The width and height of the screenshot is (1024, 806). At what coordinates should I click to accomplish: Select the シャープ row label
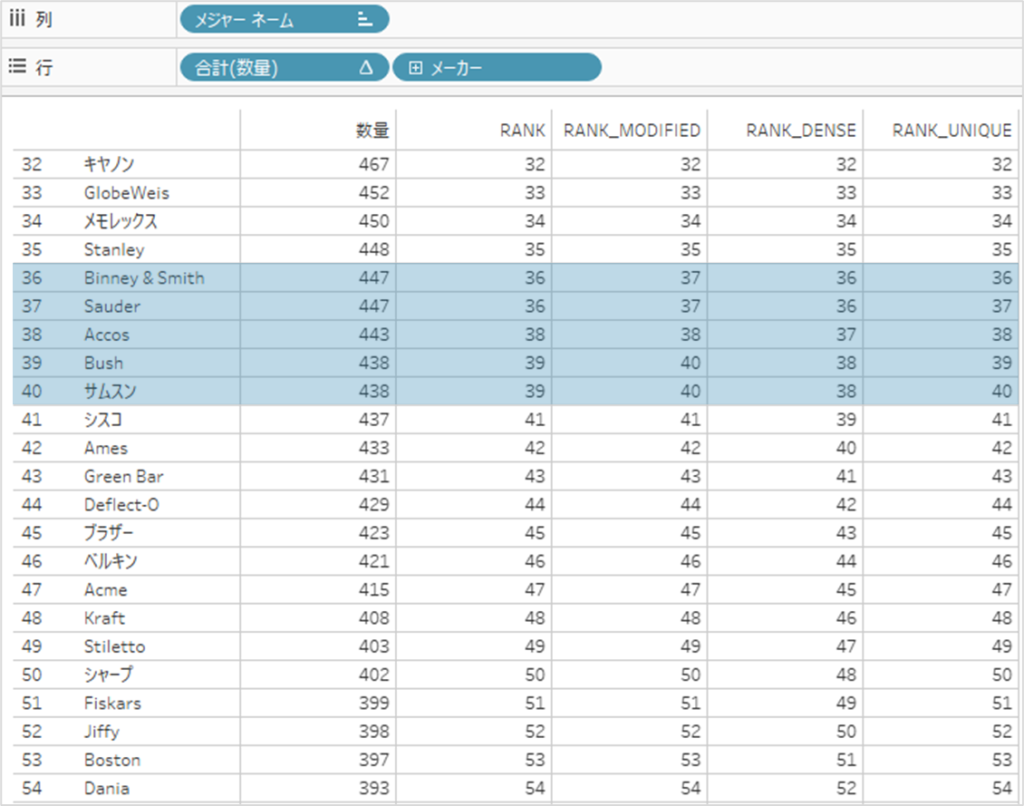[x=108, y=675]
